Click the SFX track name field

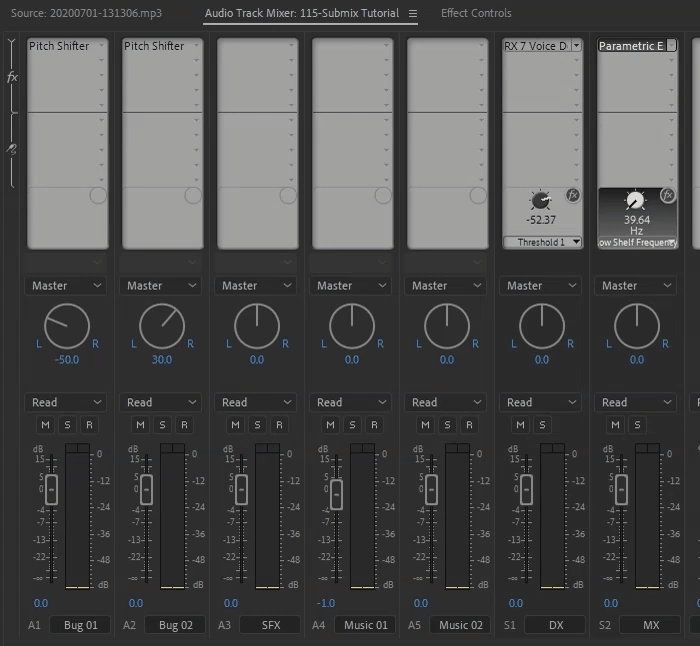271,625
